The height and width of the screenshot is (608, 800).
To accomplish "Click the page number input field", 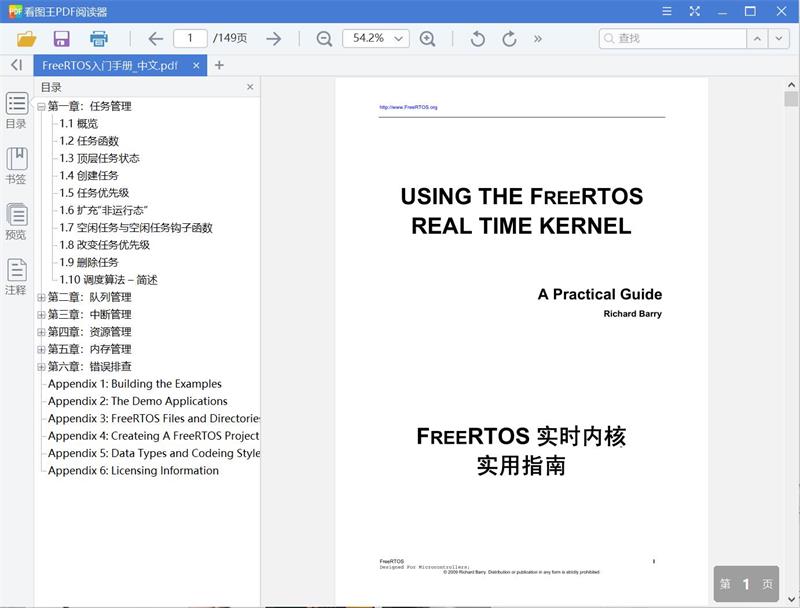I will coord(190,38).
